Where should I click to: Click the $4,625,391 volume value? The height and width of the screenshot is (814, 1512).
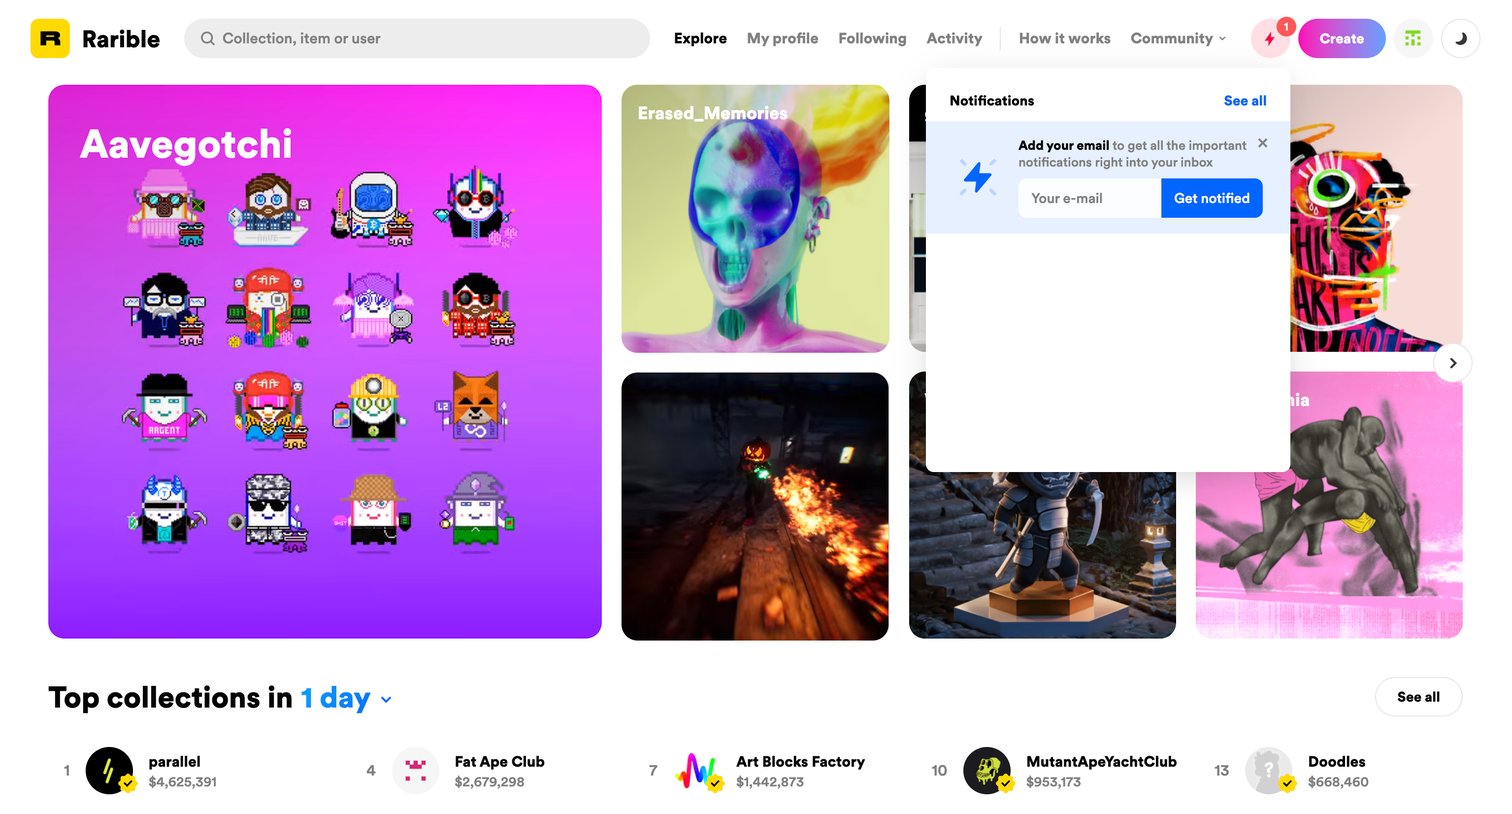tap(182, 782)
